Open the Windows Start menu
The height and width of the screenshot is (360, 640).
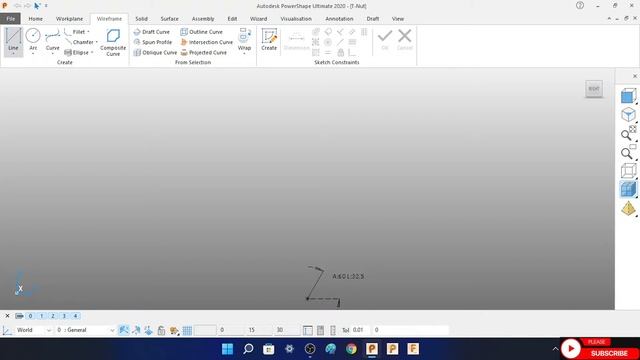click(x=227, y=349)
